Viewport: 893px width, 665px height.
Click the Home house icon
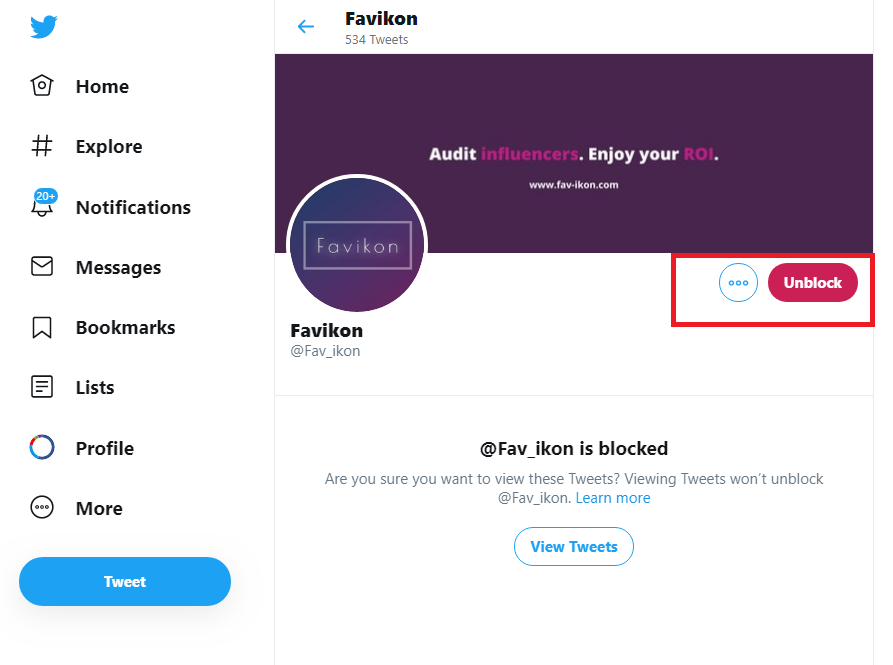pyautogui.click(x=42, y=86)
